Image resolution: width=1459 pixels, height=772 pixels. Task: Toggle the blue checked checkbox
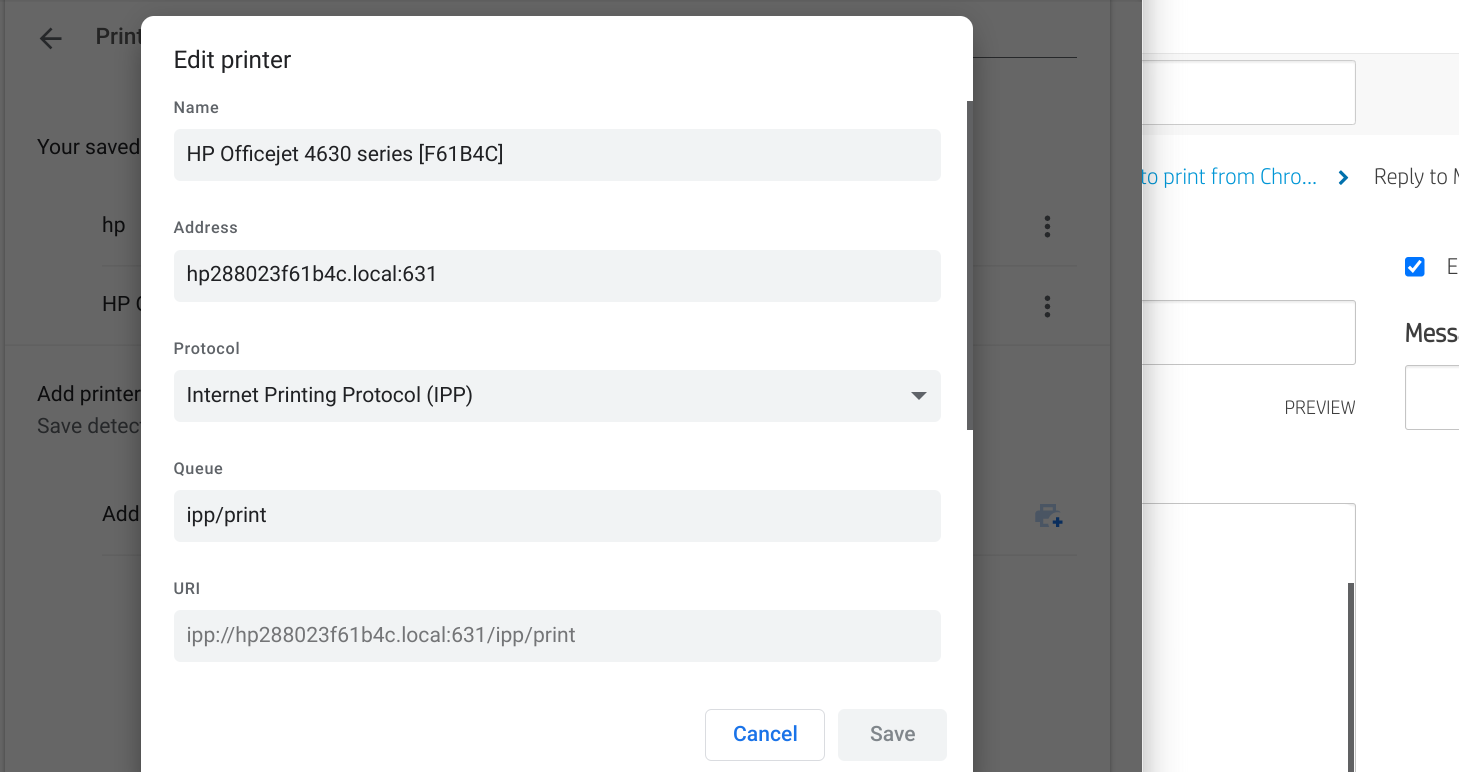point(1414,267)
